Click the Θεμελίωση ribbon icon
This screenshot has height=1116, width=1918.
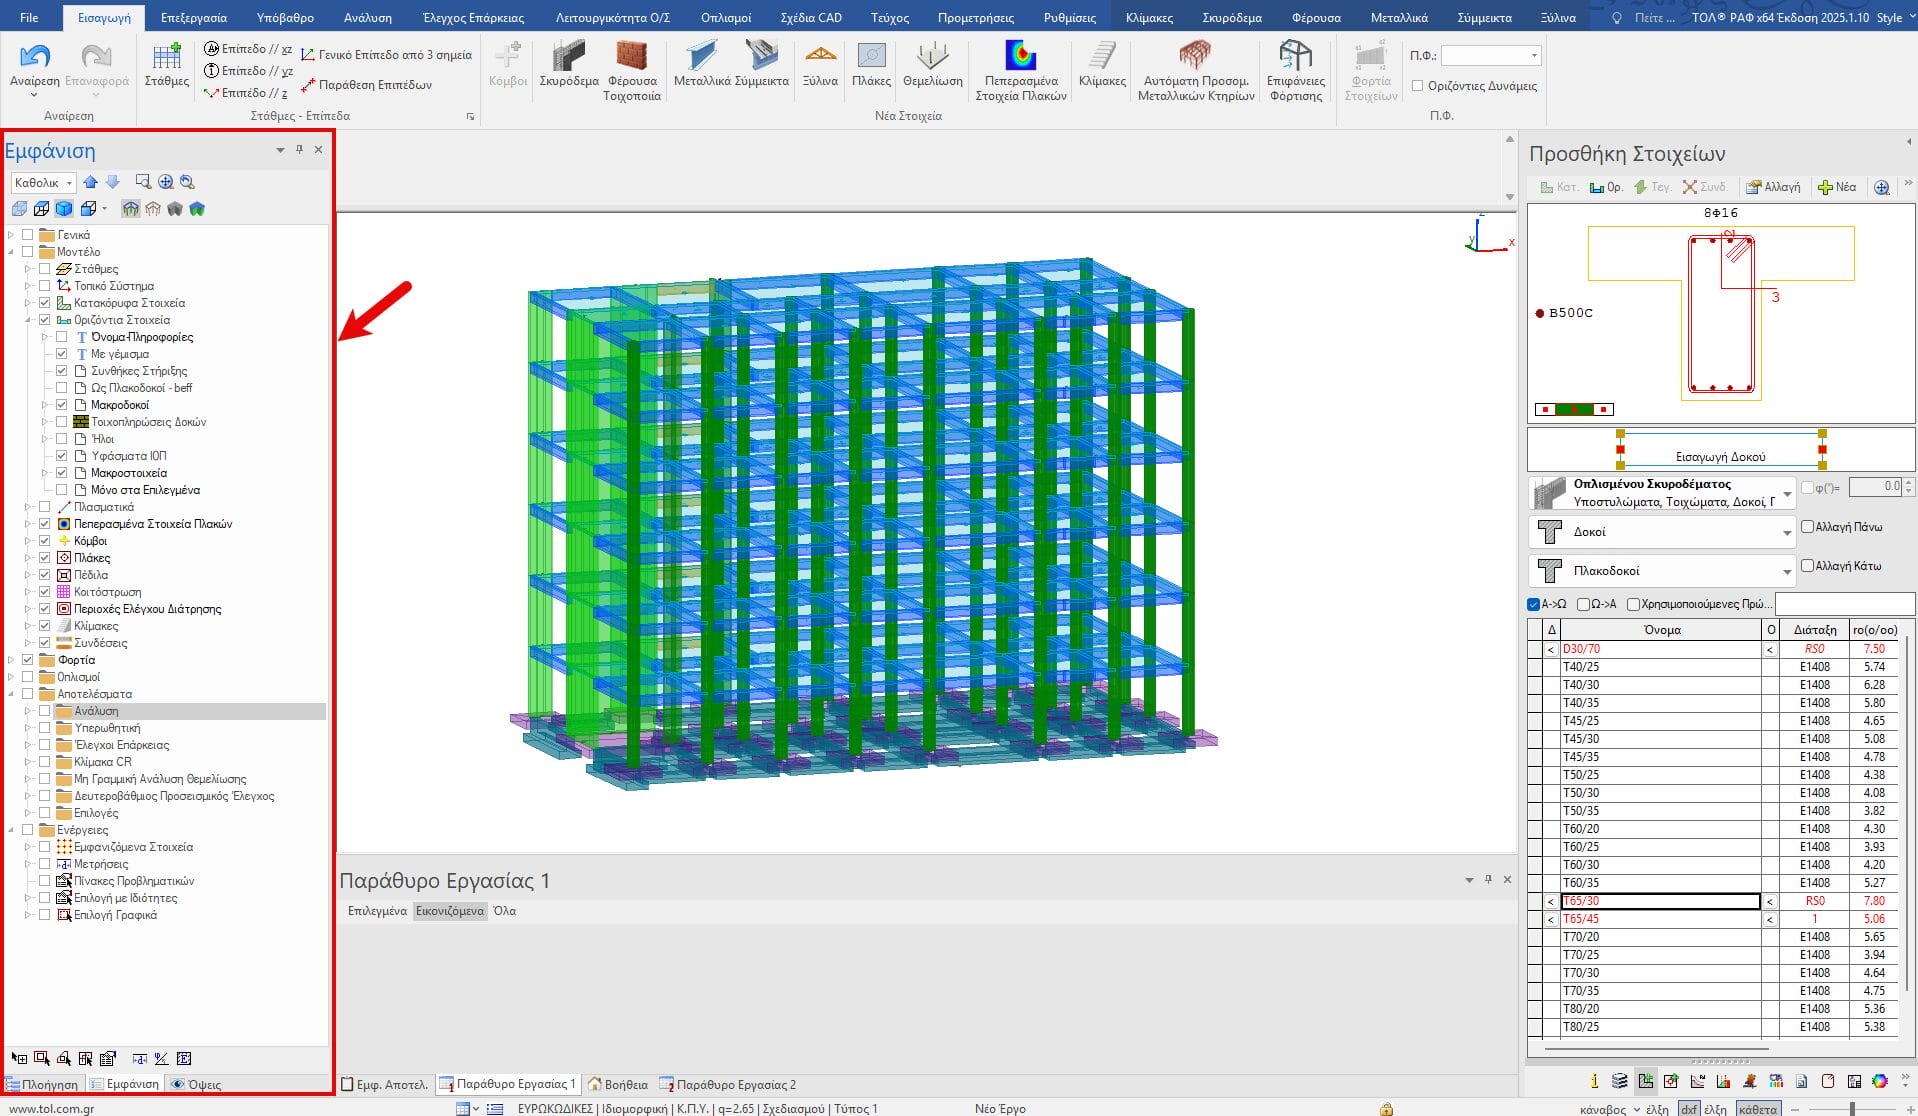tap(932, 57)
